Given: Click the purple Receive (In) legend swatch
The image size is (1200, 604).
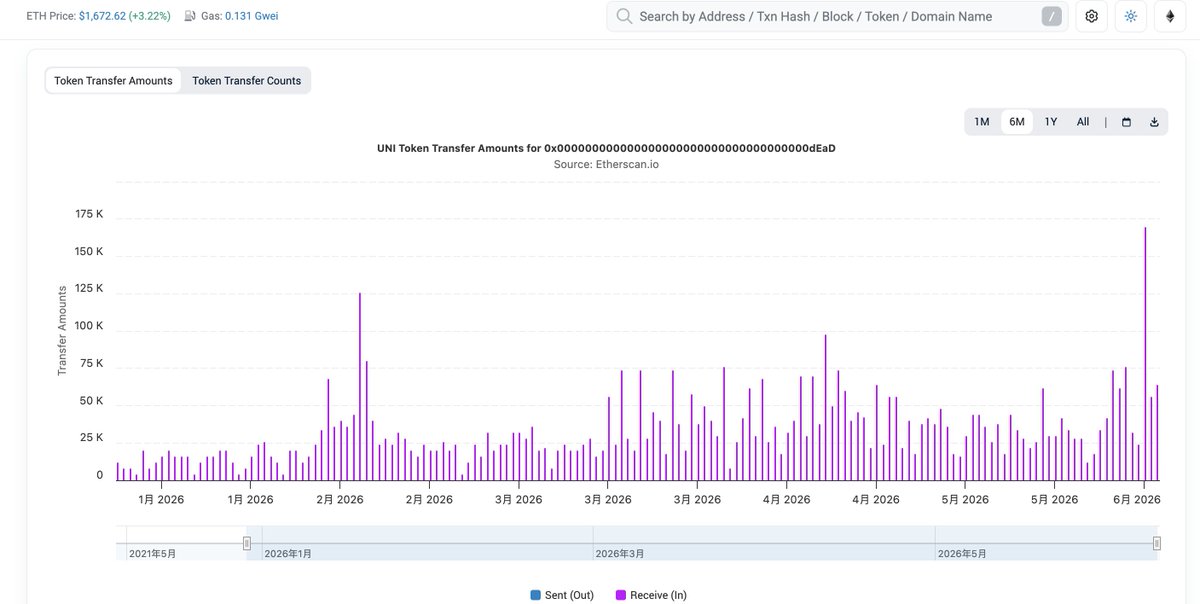Looking at the screenshot, I should (620, 595).
